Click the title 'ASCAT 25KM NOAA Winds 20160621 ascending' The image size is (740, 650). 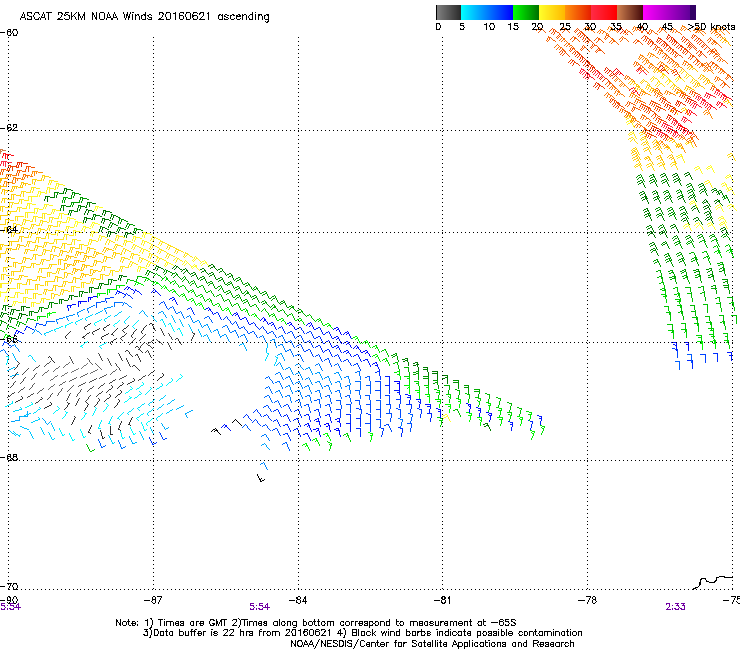[x=144, y=17]
